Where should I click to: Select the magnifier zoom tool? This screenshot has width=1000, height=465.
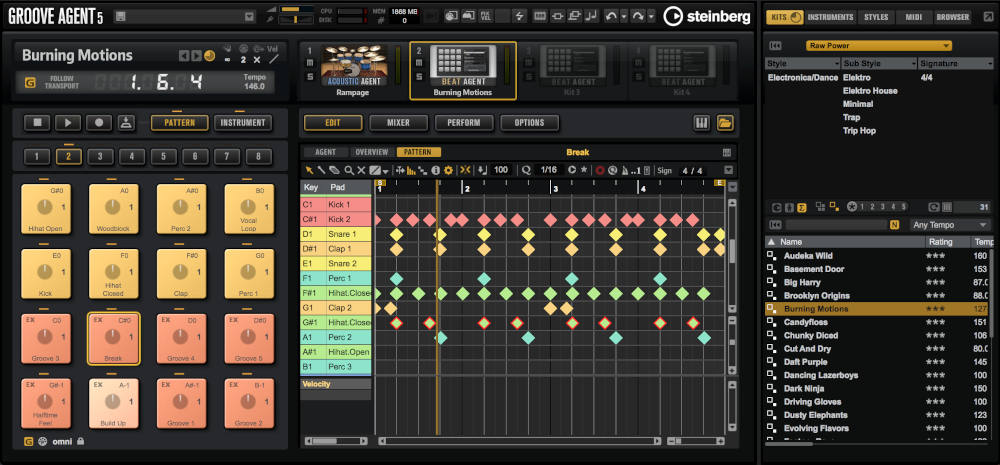(349, 170)
